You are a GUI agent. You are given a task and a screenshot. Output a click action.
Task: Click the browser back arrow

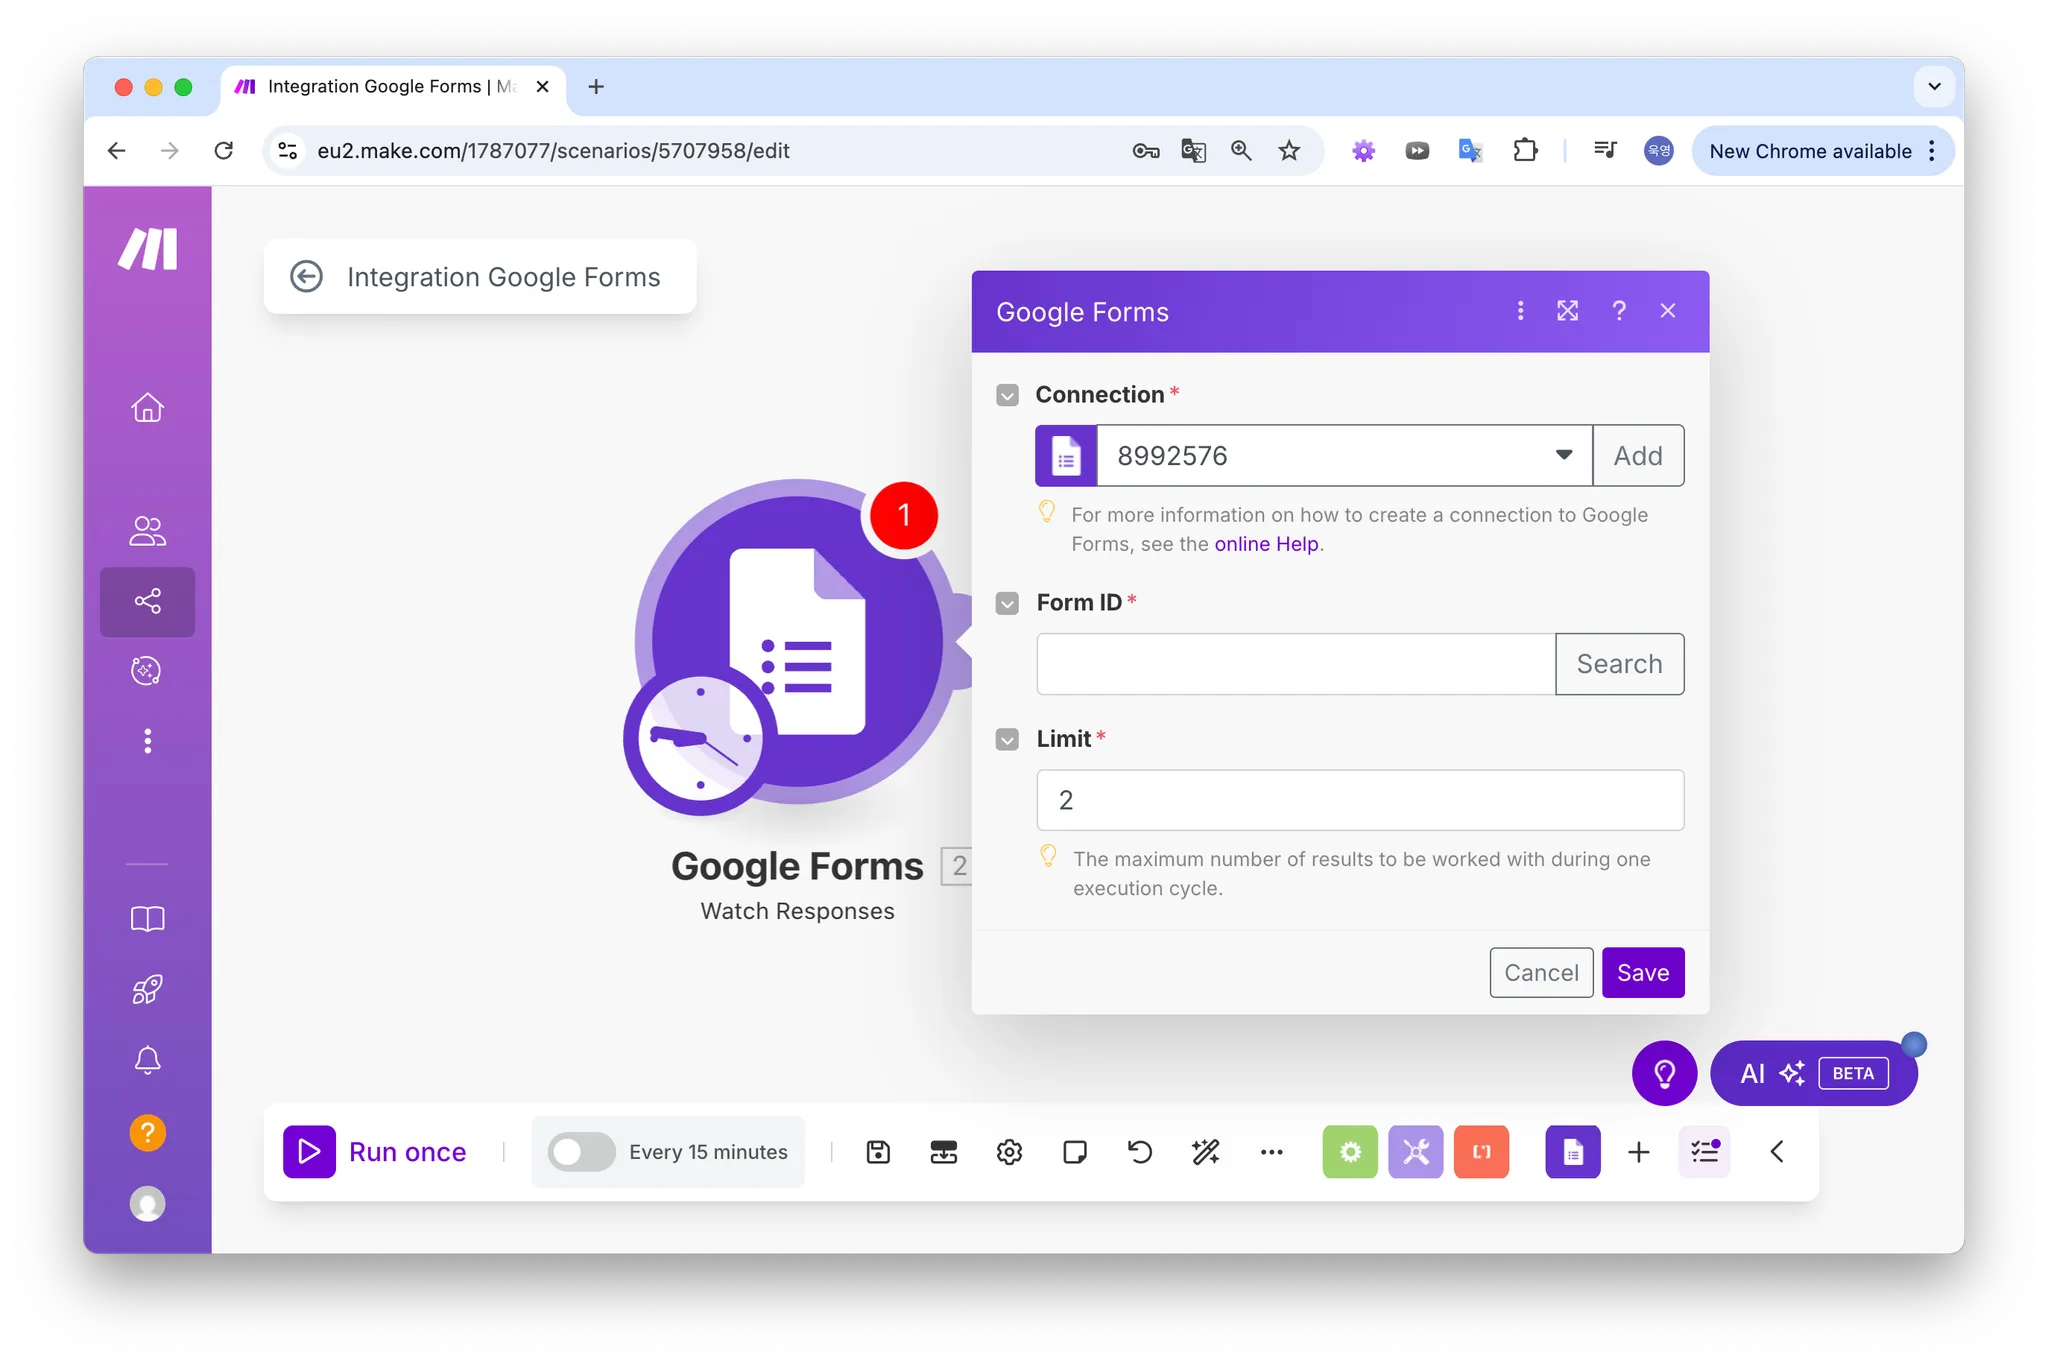point(117,151)
